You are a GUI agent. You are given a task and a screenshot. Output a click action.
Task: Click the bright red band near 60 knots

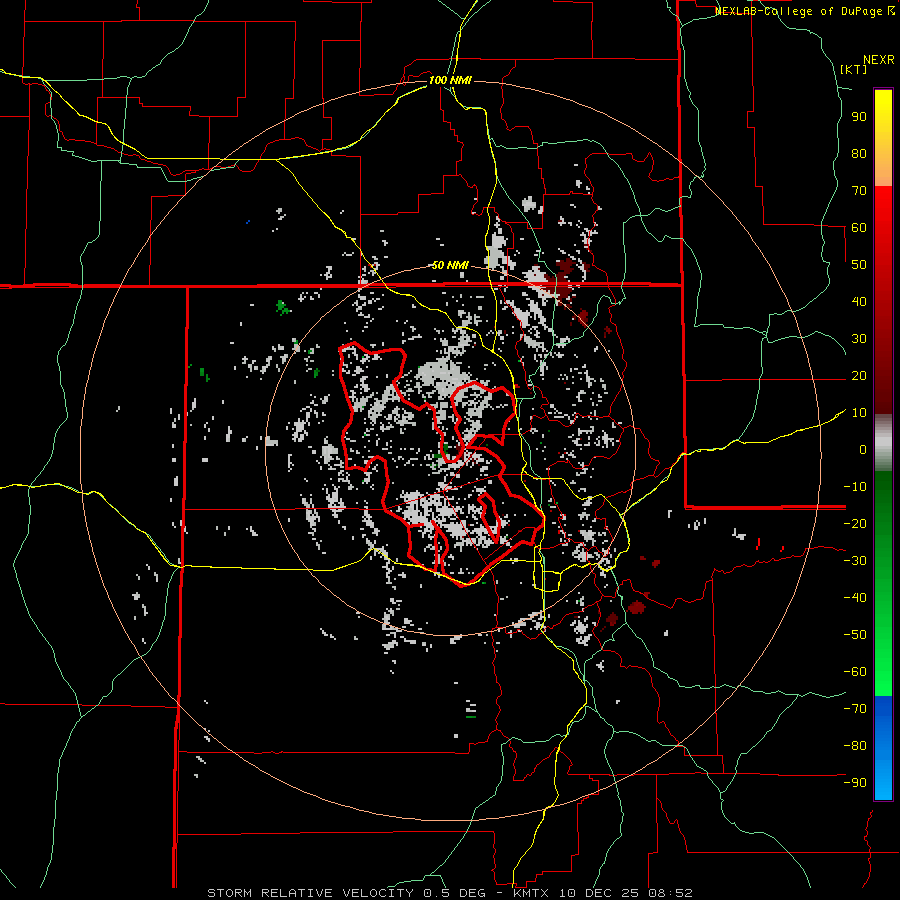pos(883,228)
